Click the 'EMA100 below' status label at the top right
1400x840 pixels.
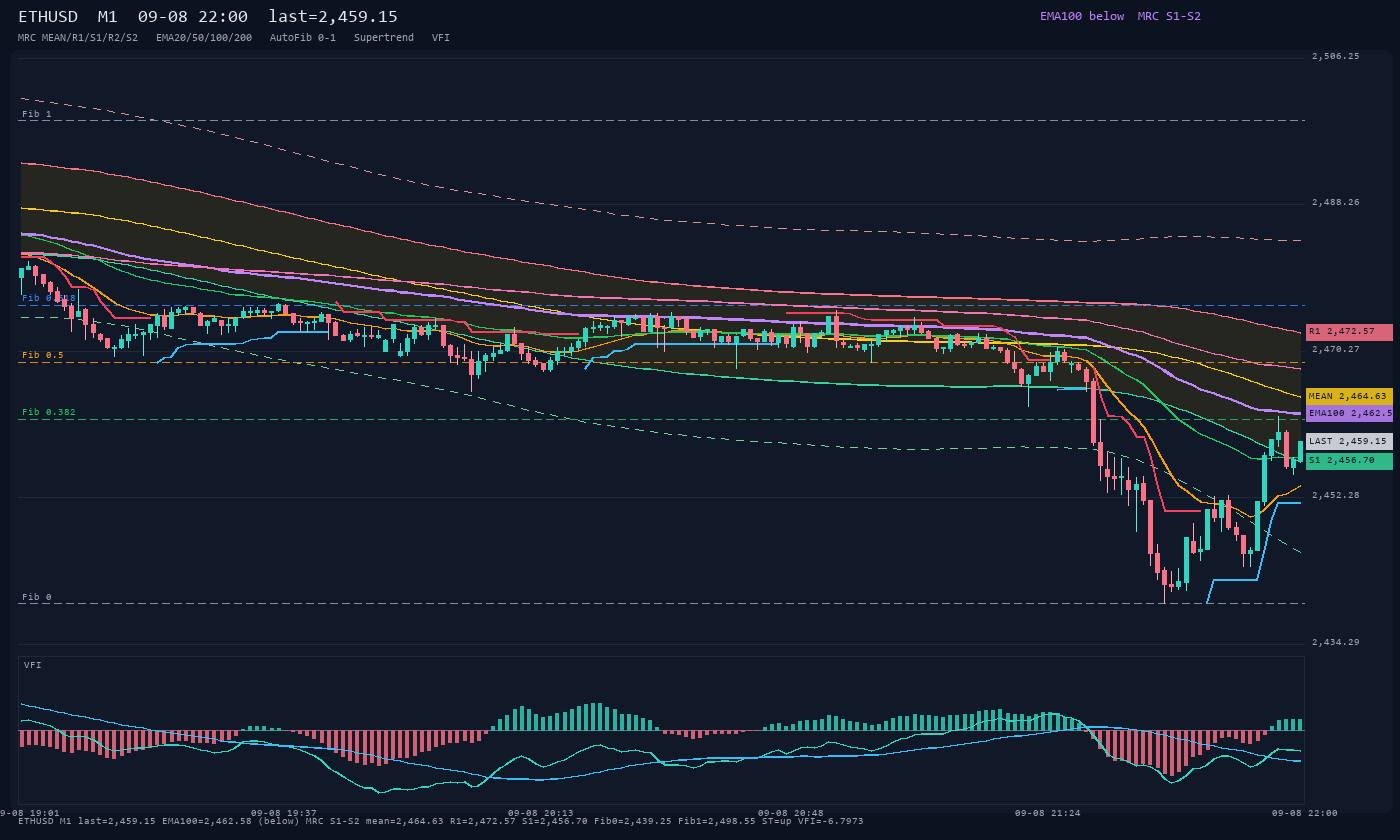pyautogui.click(x=1082, y=16)
